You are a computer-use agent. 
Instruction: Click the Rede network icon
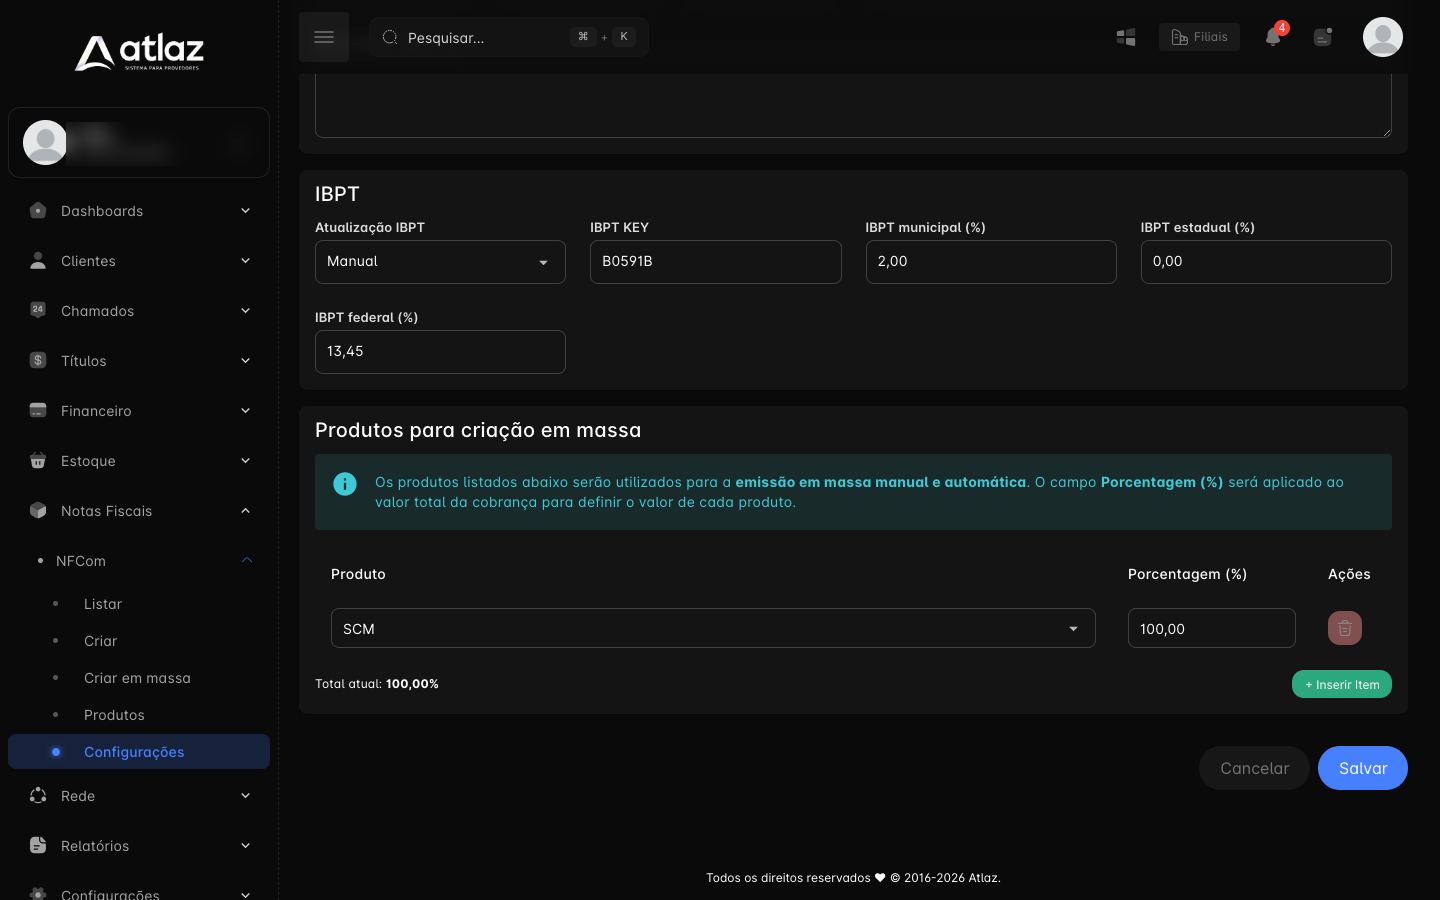tap(38, 795)
